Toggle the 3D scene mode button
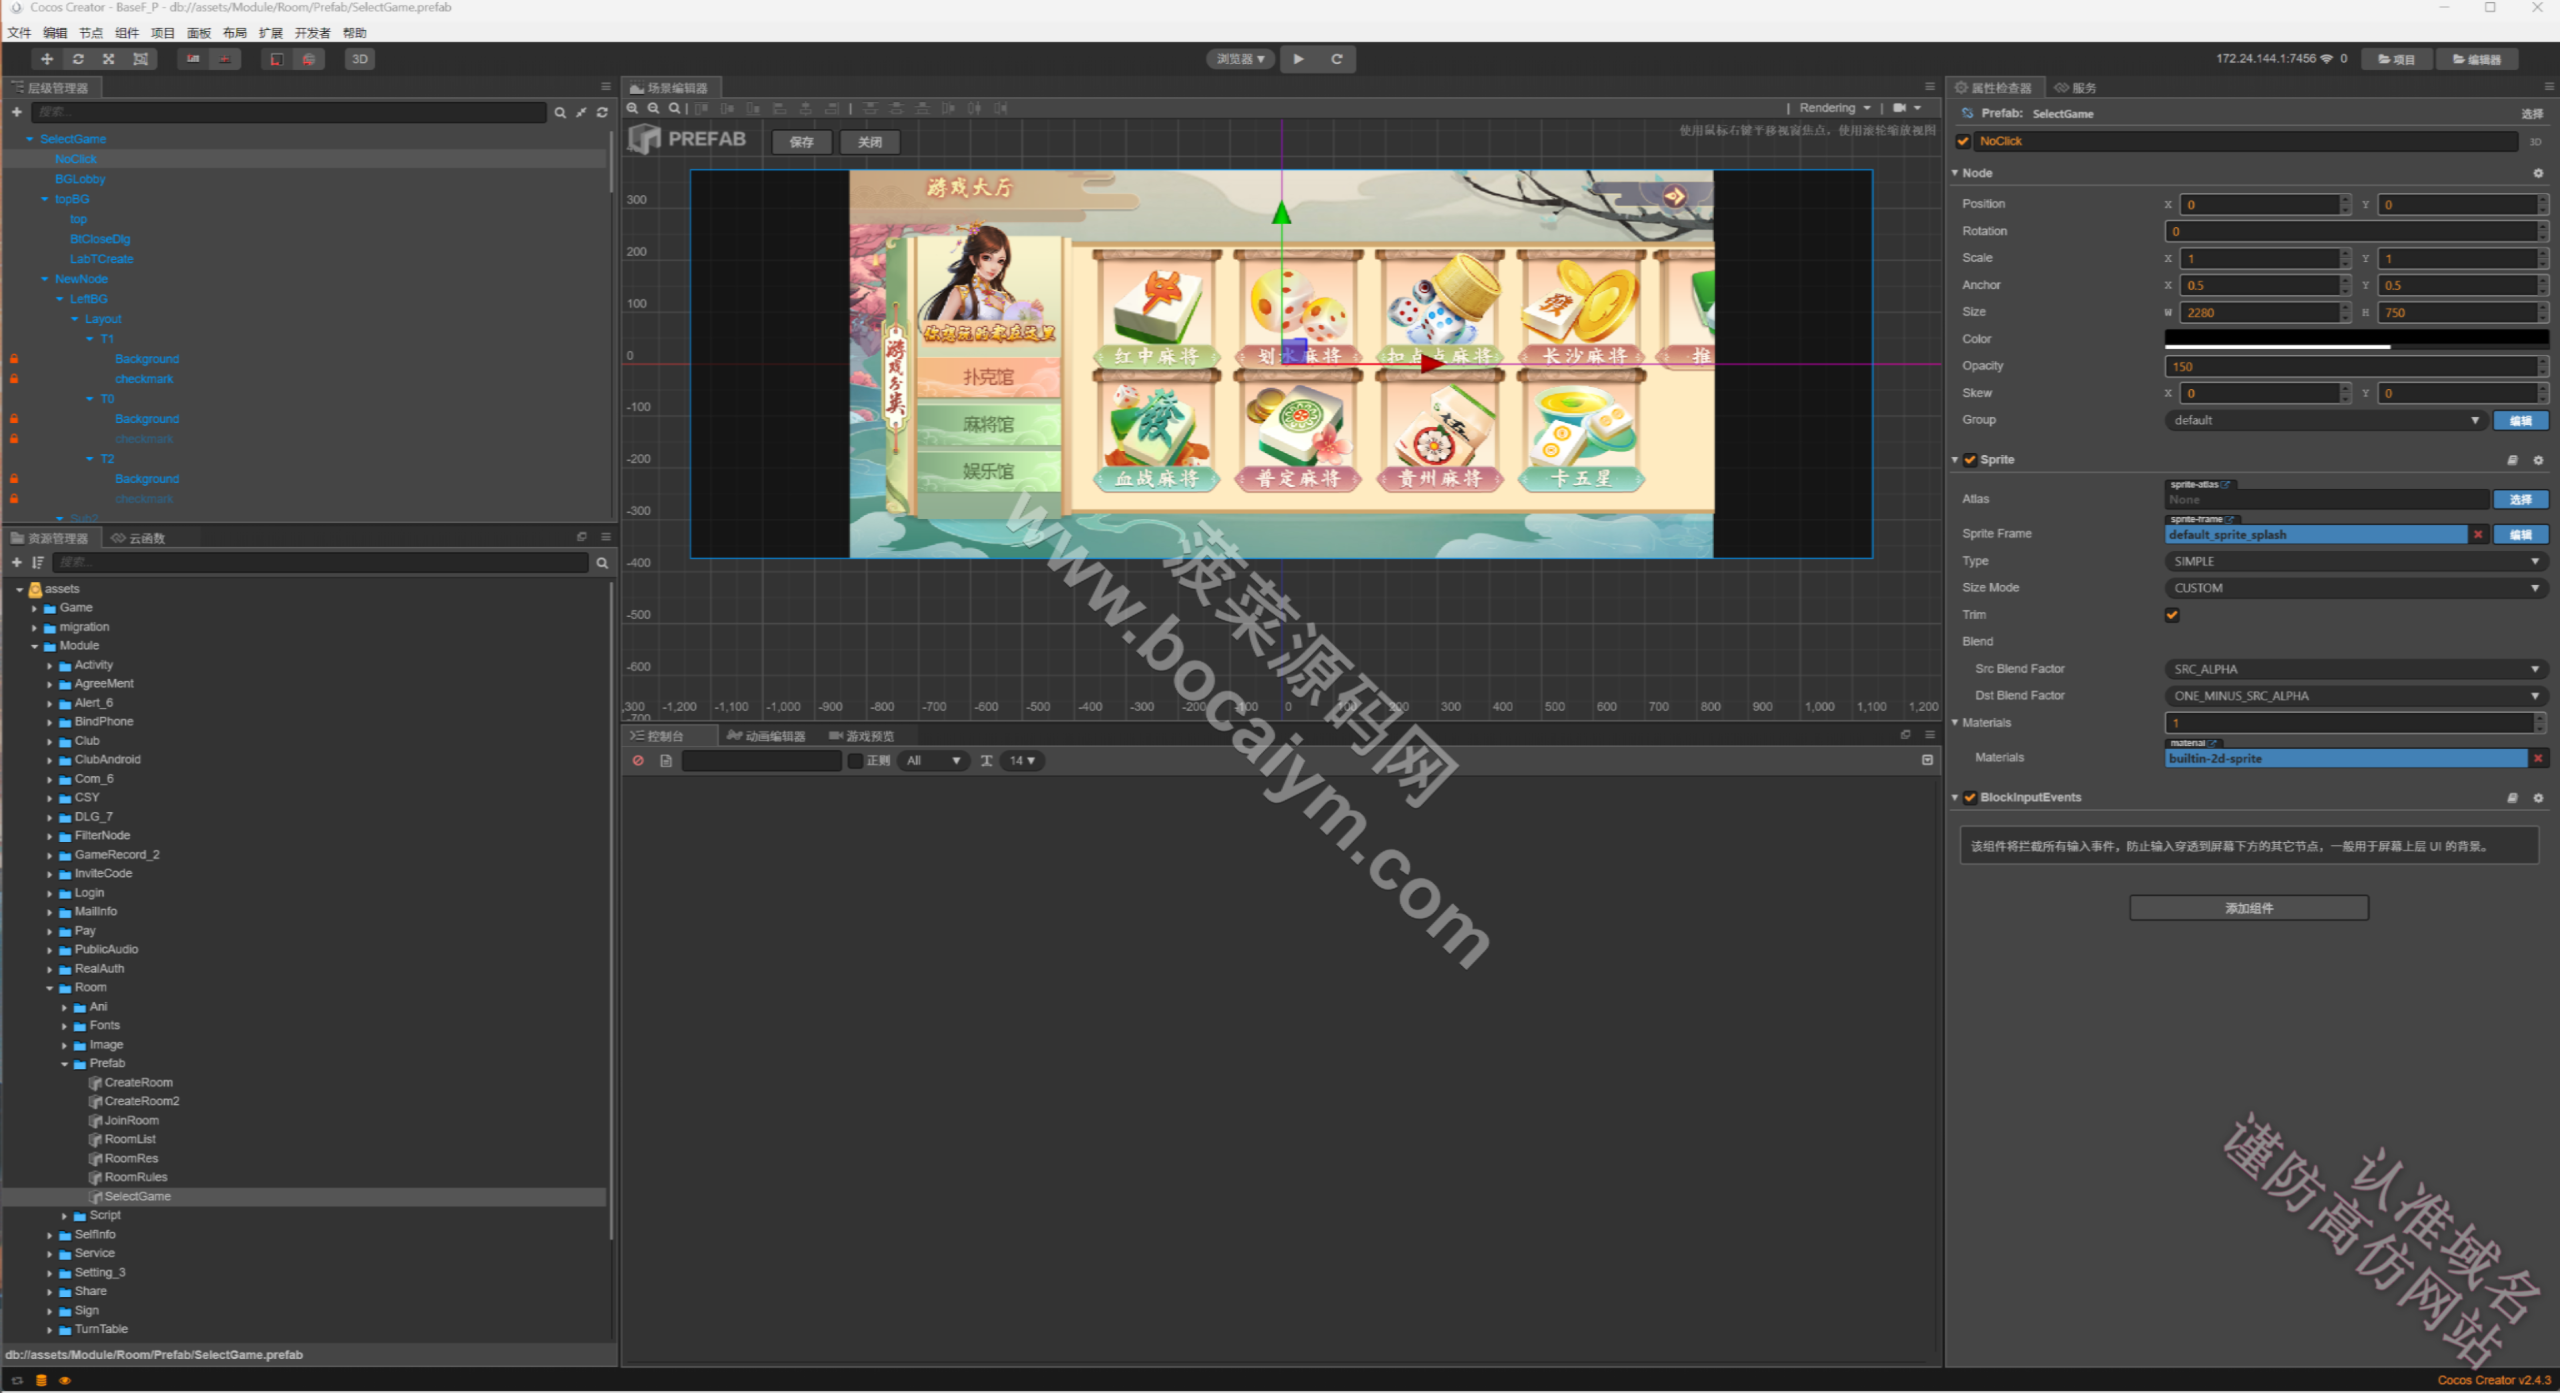Viewport: 2560px width, 1393px height. [360, 59]
